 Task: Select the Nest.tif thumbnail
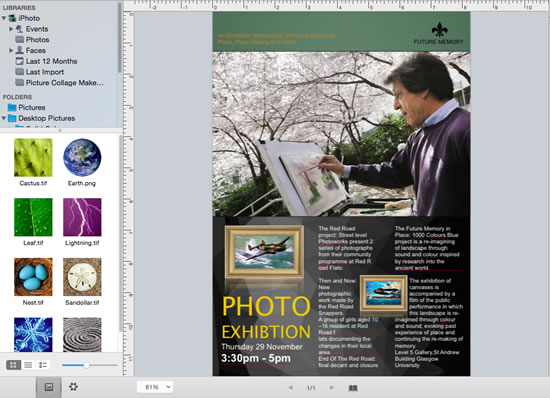click(33, 277)
